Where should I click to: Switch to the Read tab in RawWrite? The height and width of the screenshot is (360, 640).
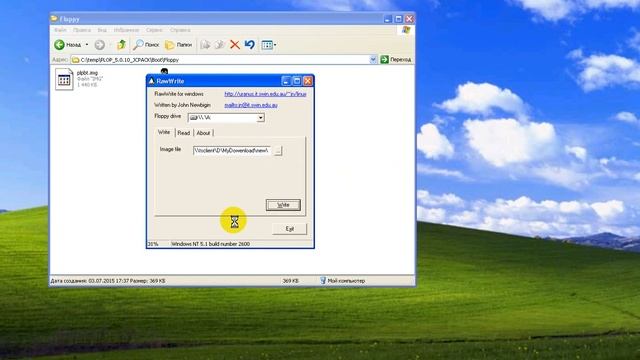click(x=184, y=133)
